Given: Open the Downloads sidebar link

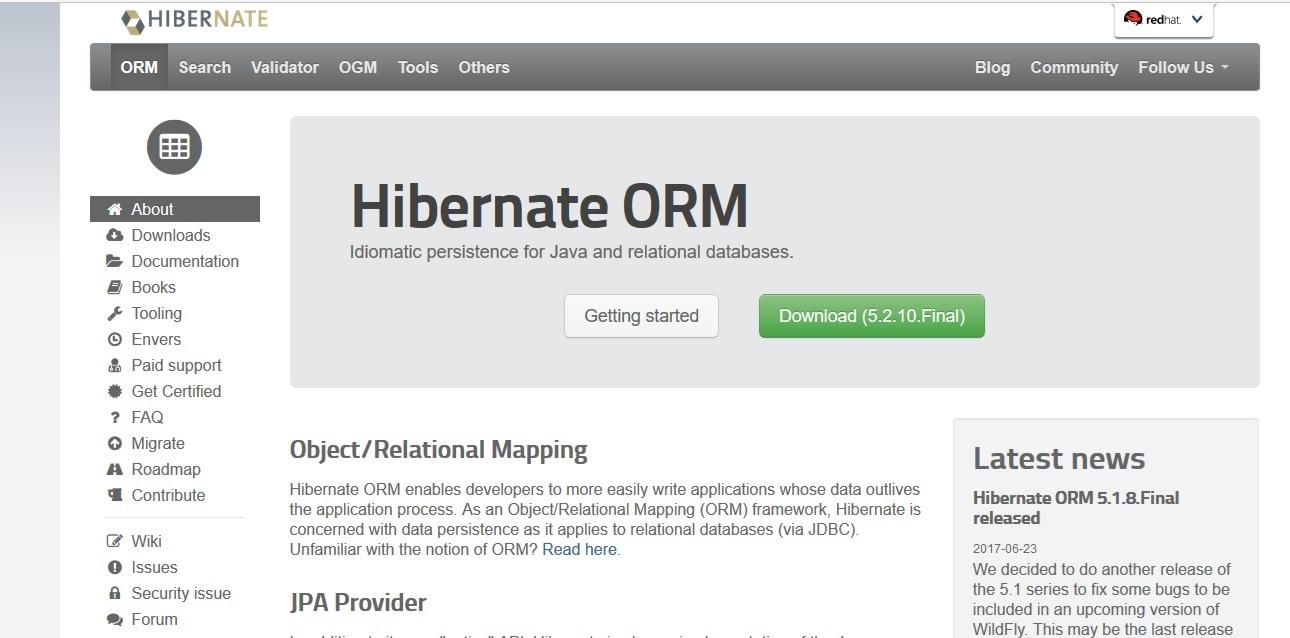Looking at the screenshot, I should point(171,235).
